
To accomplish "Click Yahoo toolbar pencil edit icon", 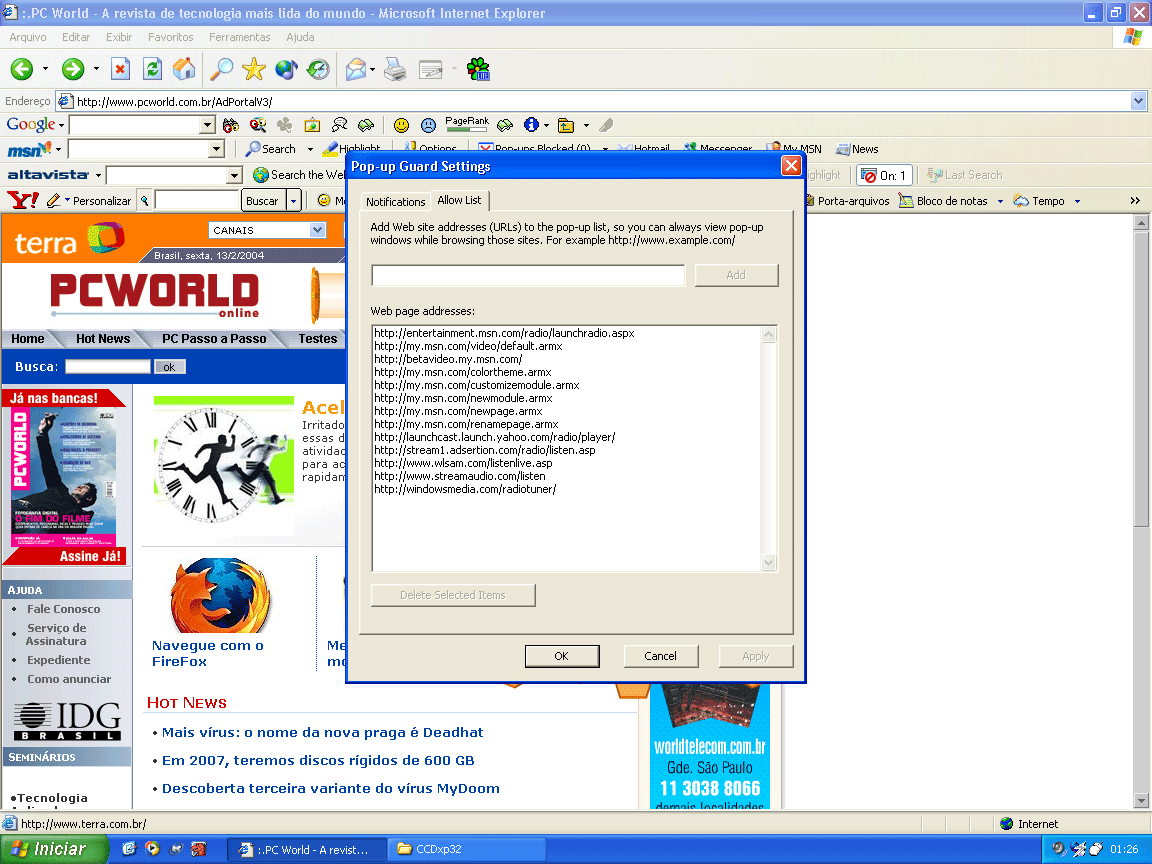I will pyautogui.click(x=53, y=200).
